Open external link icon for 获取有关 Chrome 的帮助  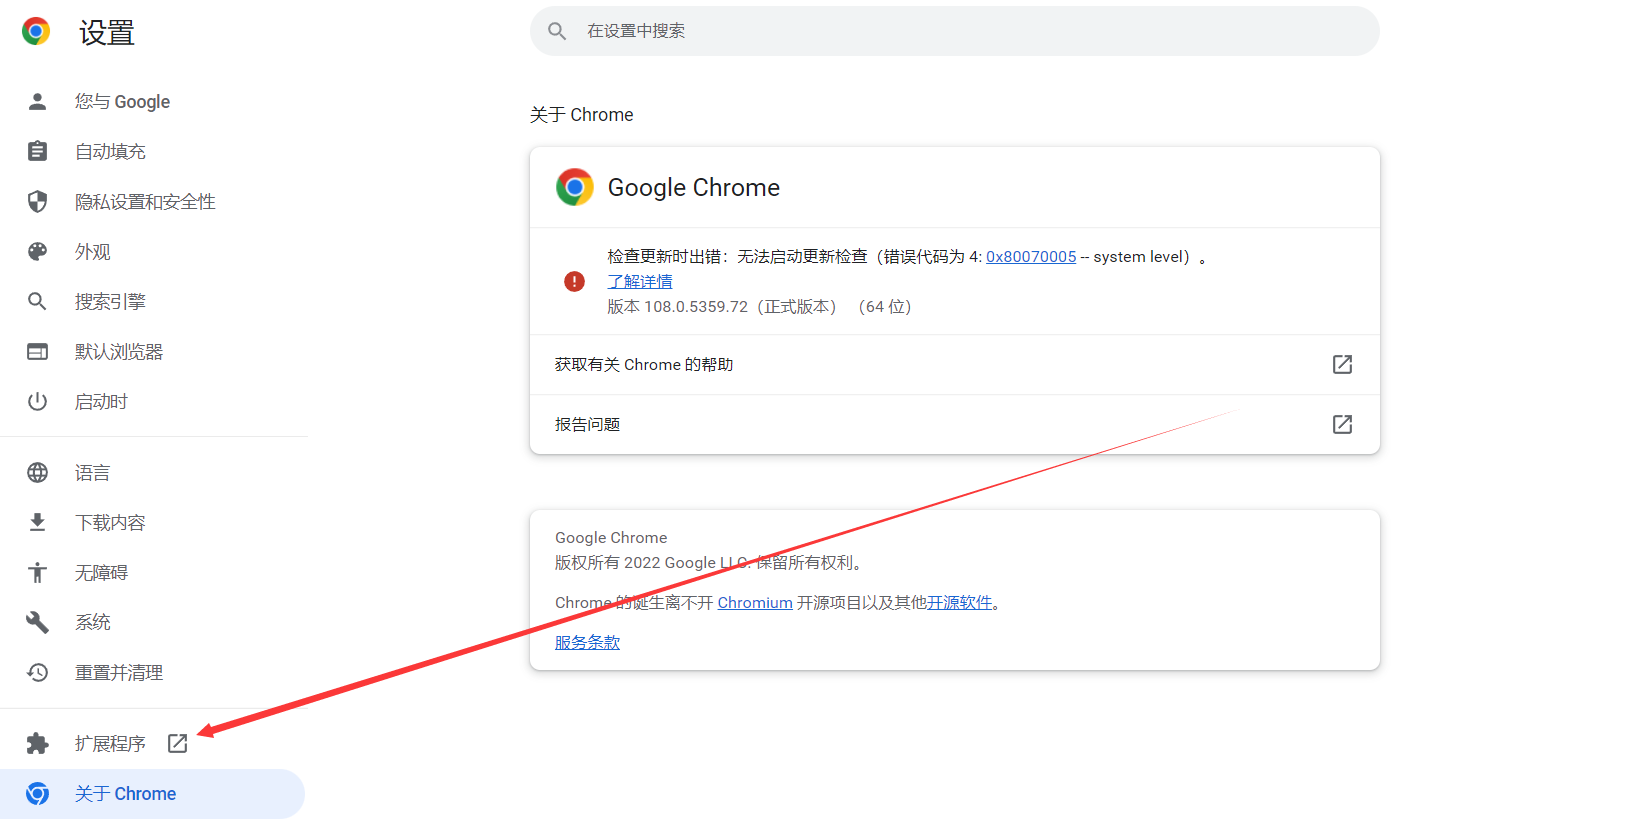1342,364
